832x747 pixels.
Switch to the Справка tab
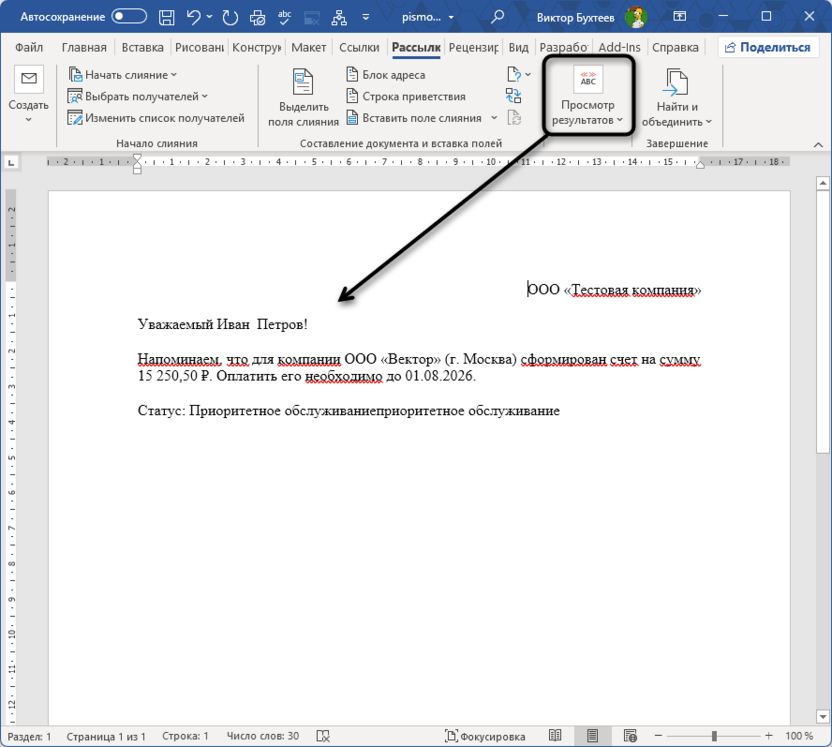pos(675,48)
